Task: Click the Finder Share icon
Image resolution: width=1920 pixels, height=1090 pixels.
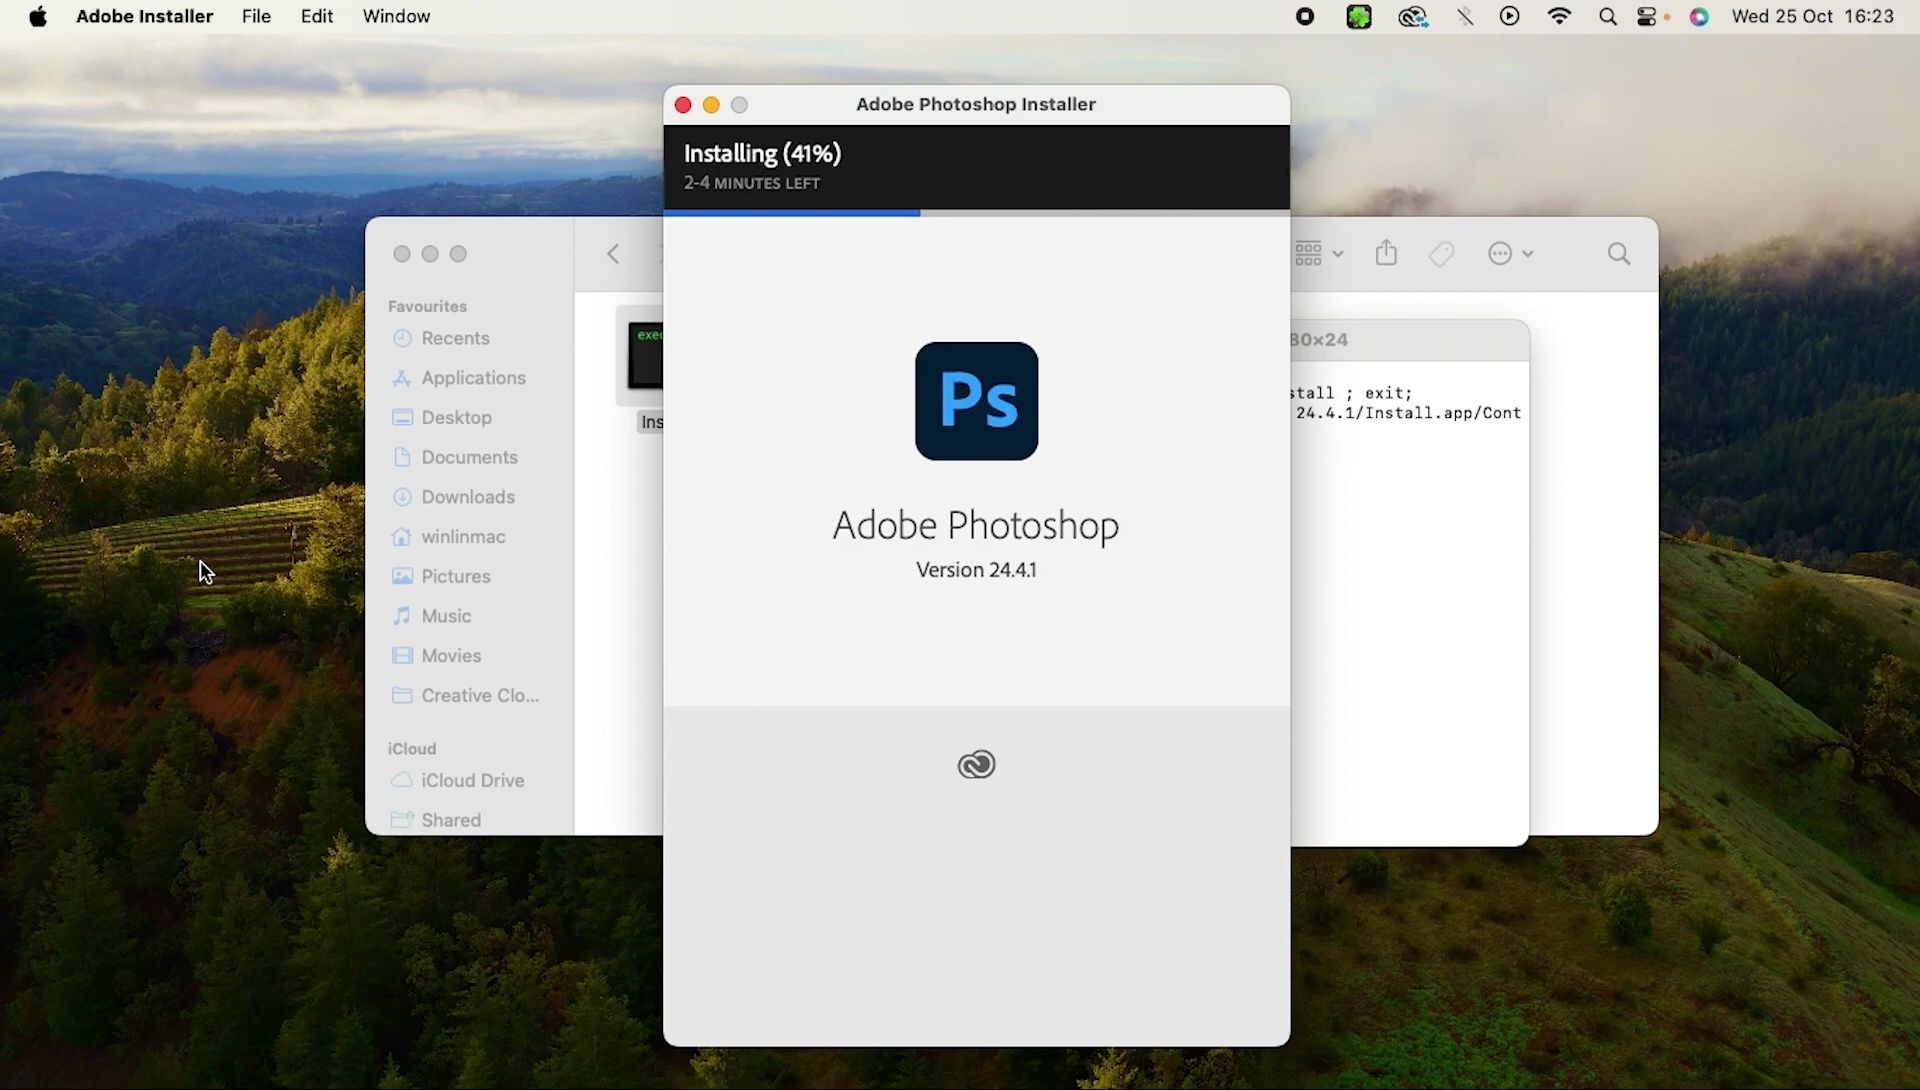Action: click(x=1386, y=253)
